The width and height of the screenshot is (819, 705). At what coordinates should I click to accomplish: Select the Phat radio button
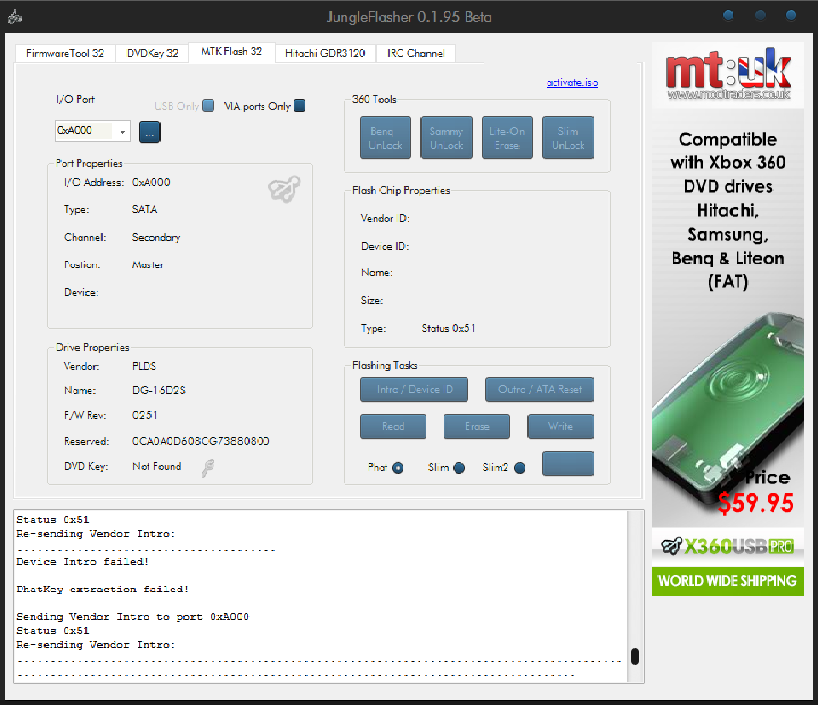coord(398,467)
